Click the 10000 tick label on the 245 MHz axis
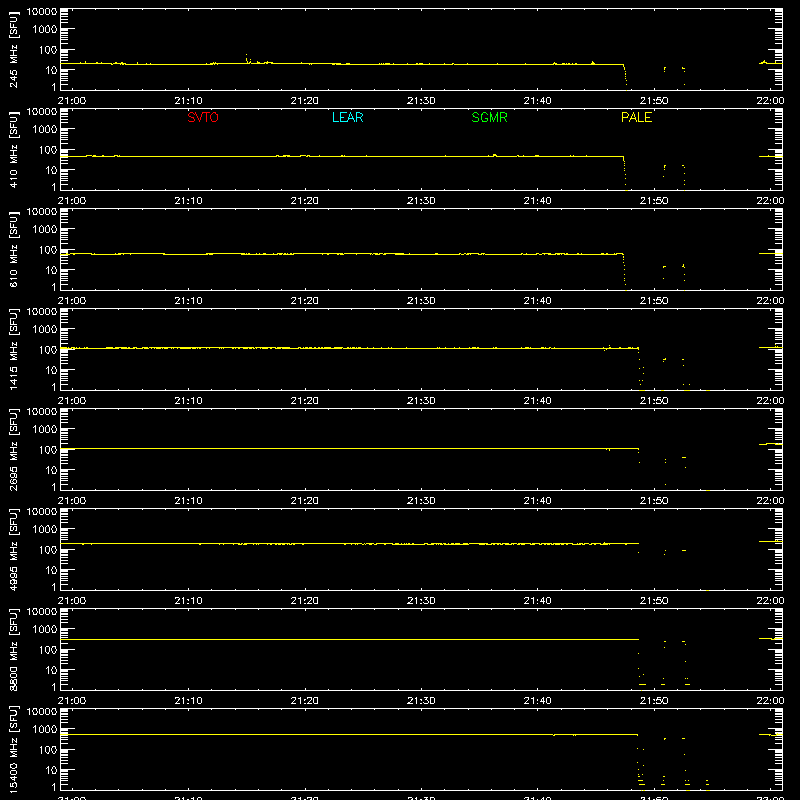800x800 pixels. pyautogui.click(x=42, y=12)
